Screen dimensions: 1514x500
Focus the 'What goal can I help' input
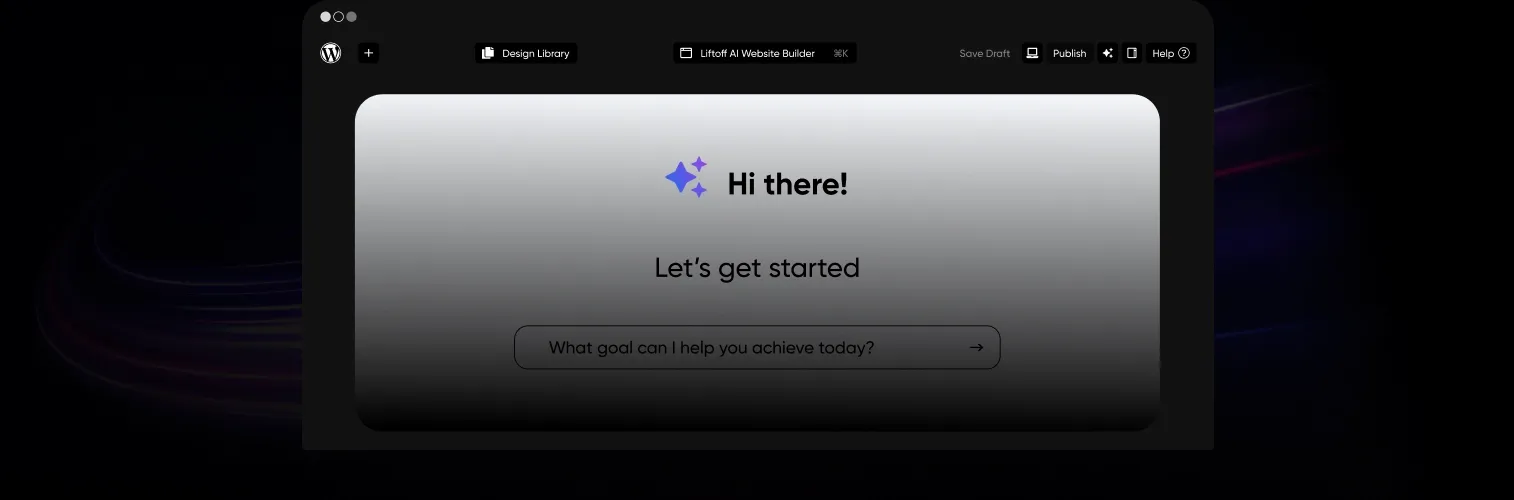[711, 348]
